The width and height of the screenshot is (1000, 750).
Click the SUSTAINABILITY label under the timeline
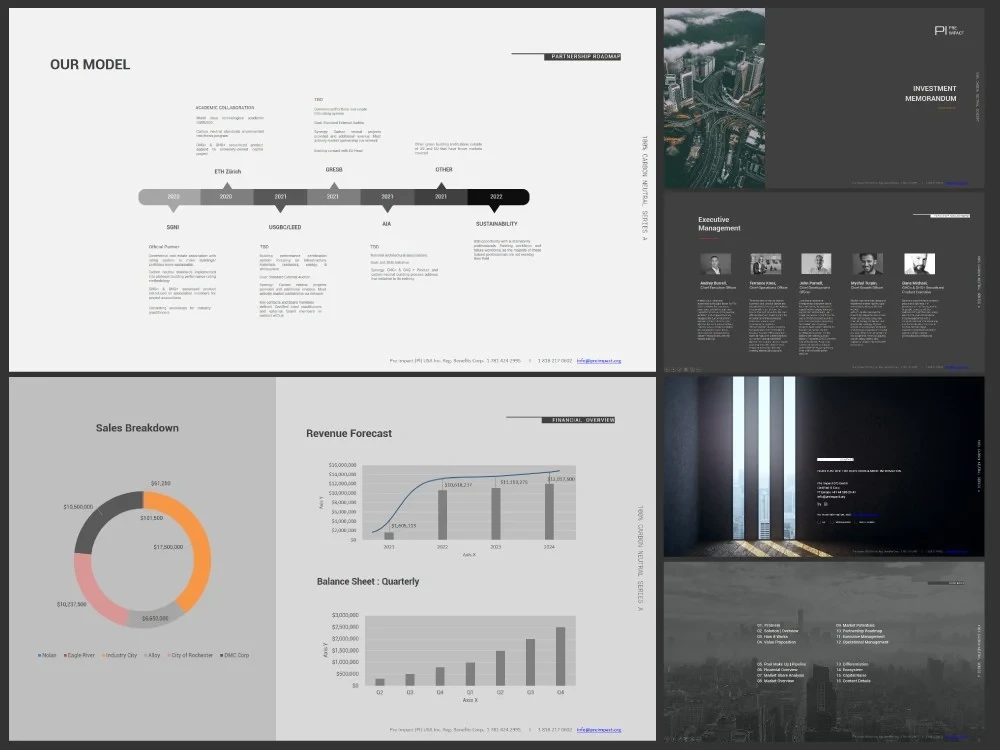[497, 224]
